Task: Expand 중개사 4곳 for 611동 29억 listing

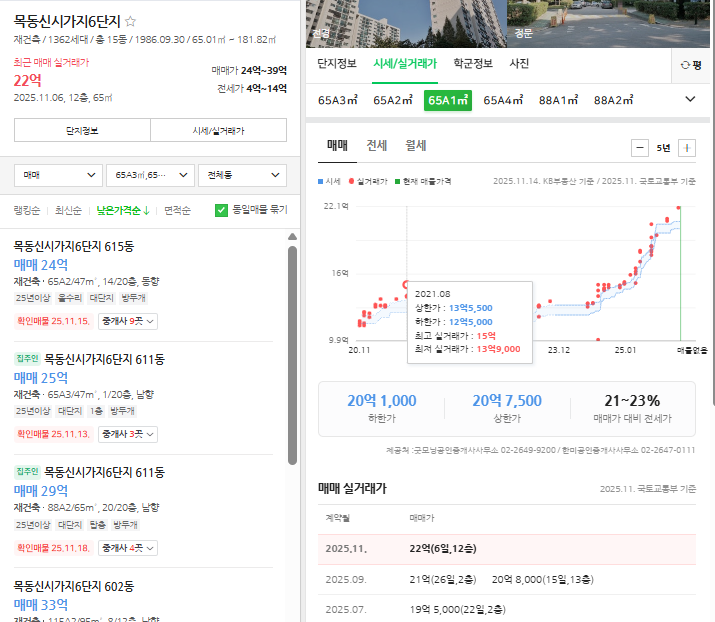Action: coord(128,548)
